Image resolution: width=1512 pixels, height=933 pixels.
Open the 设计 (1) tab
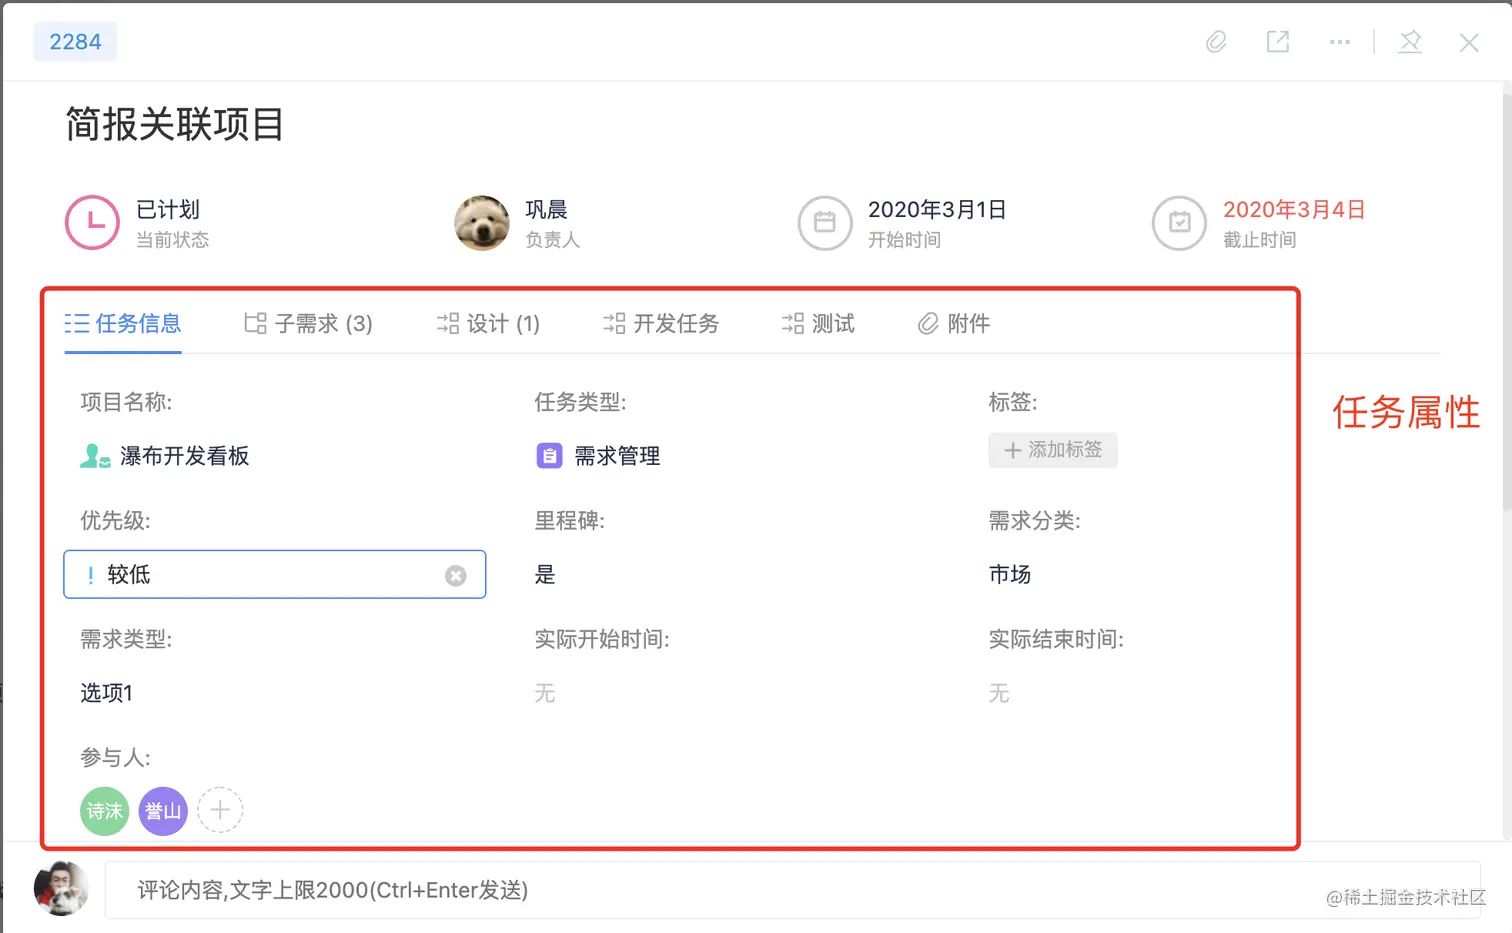click(x=488, y=323)
